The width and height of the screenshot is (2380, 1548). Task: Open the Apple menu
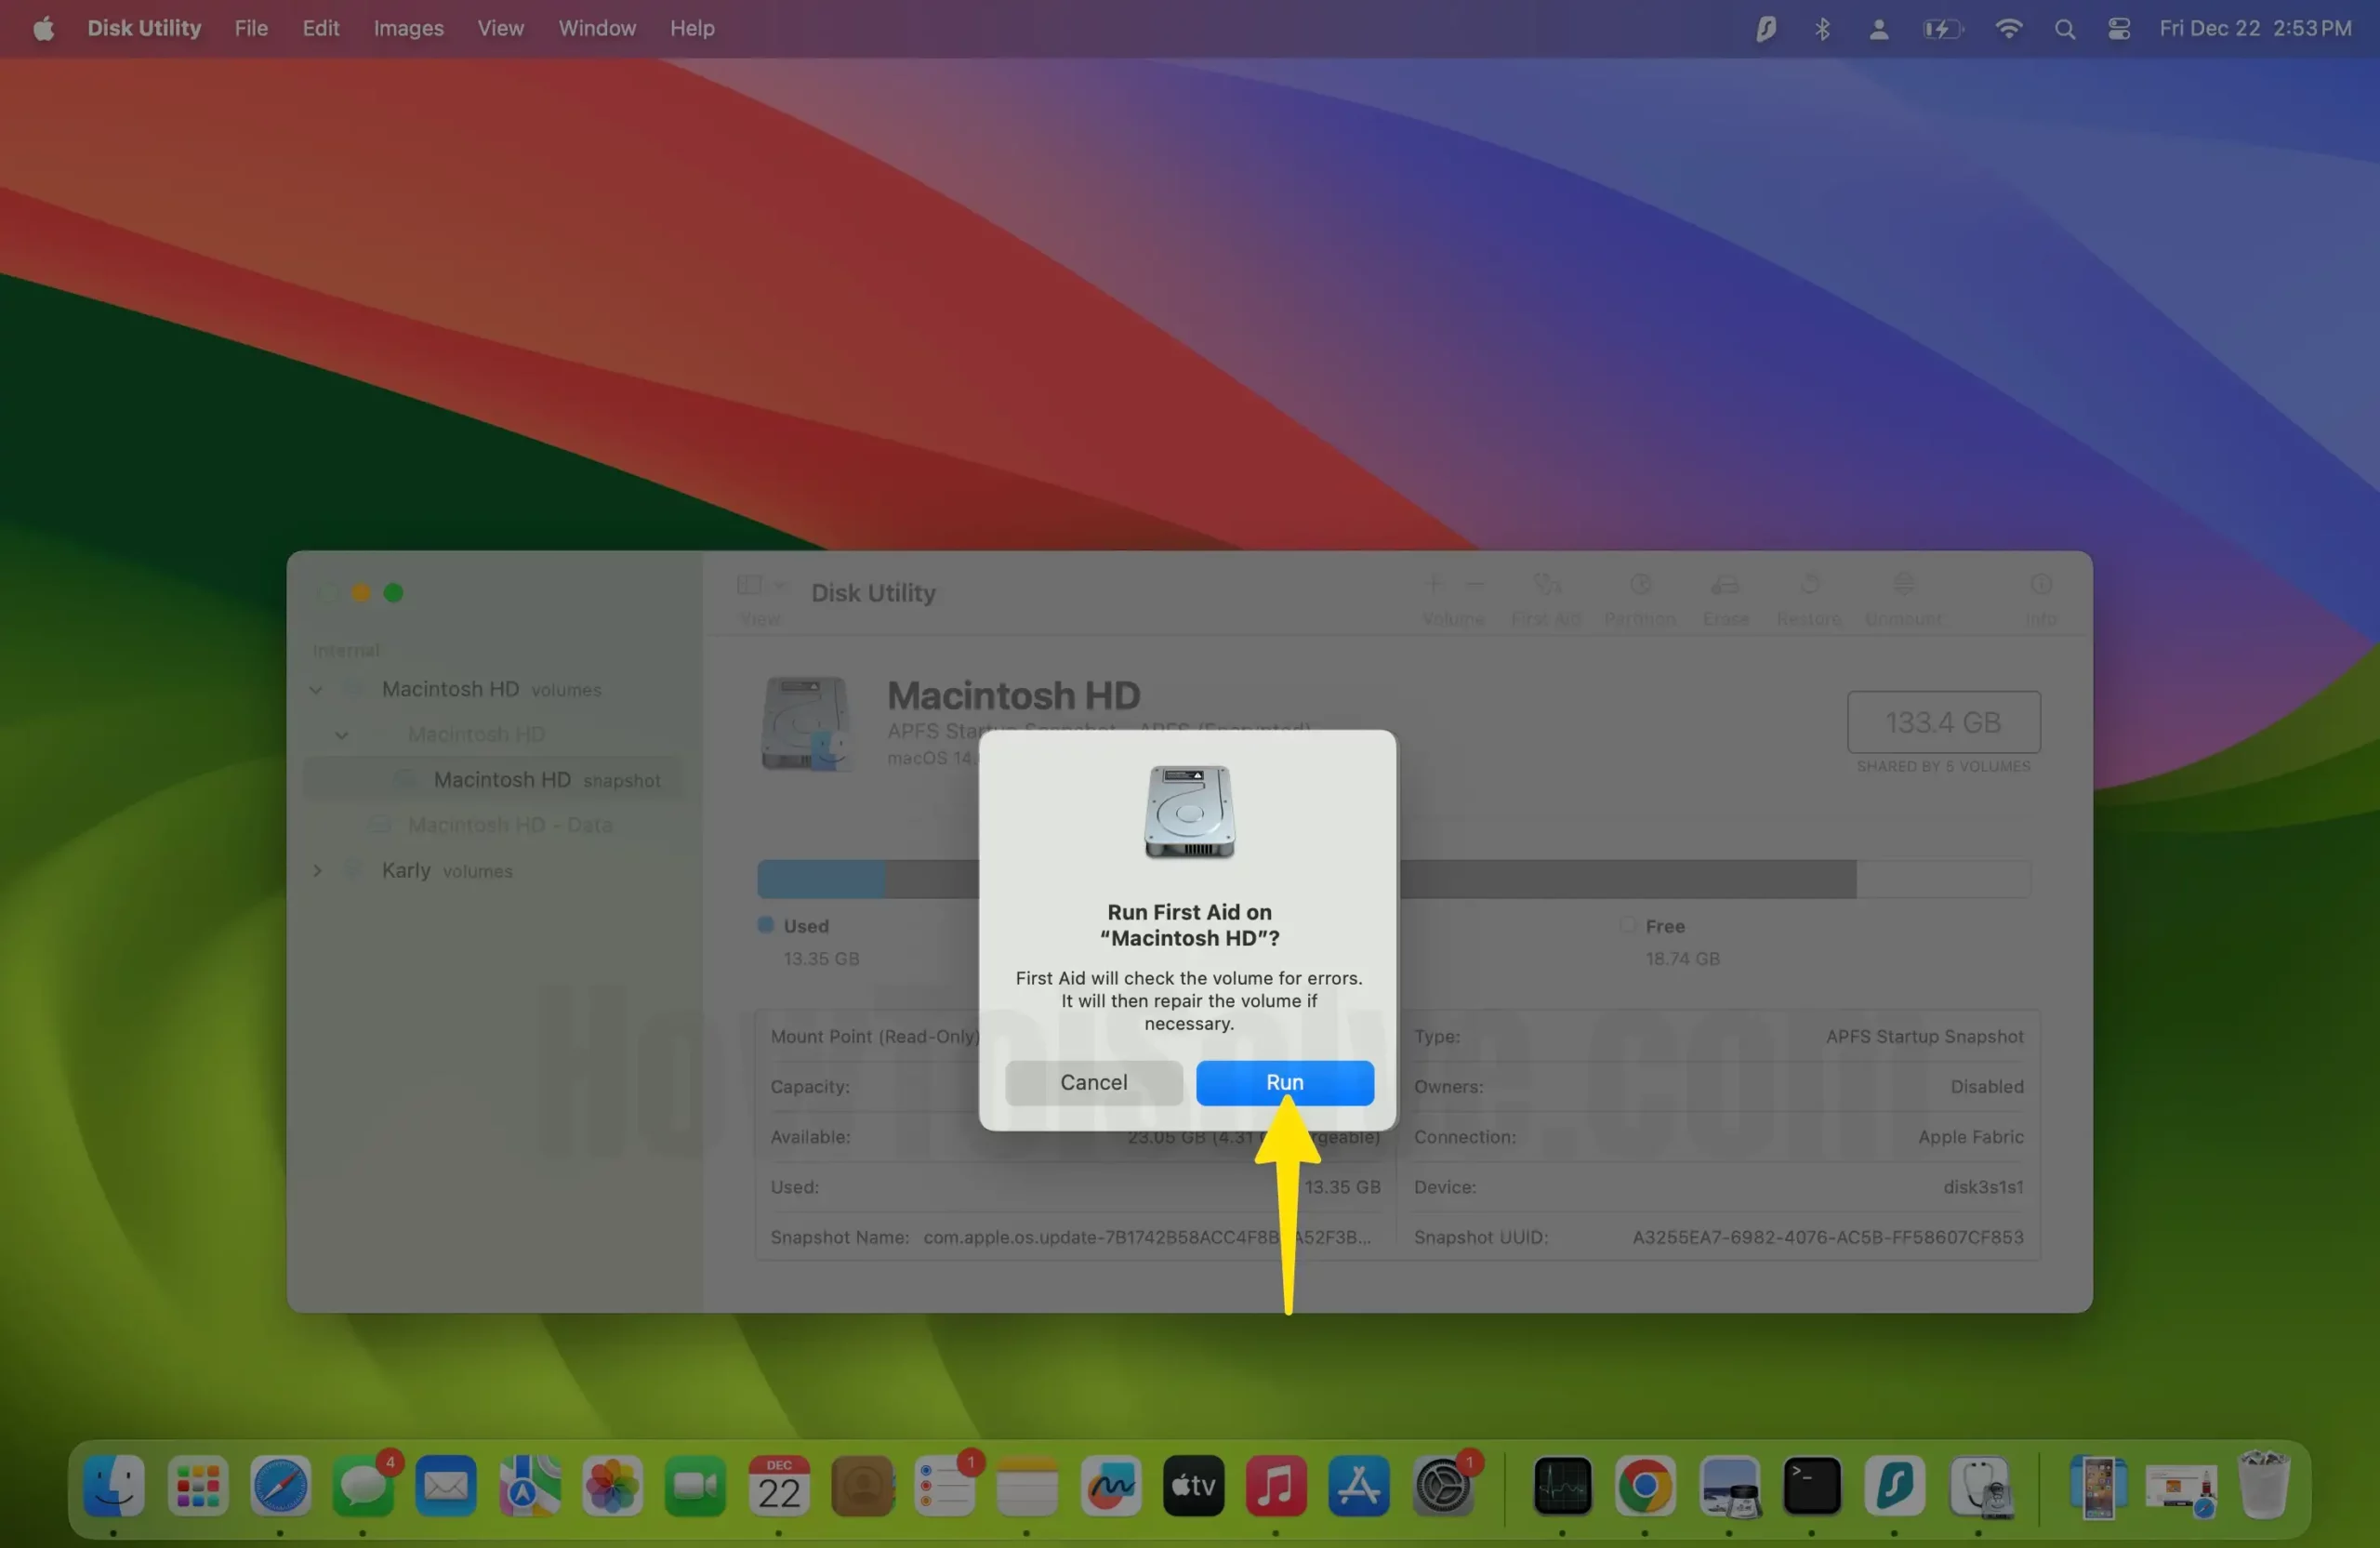click(43, 28)
